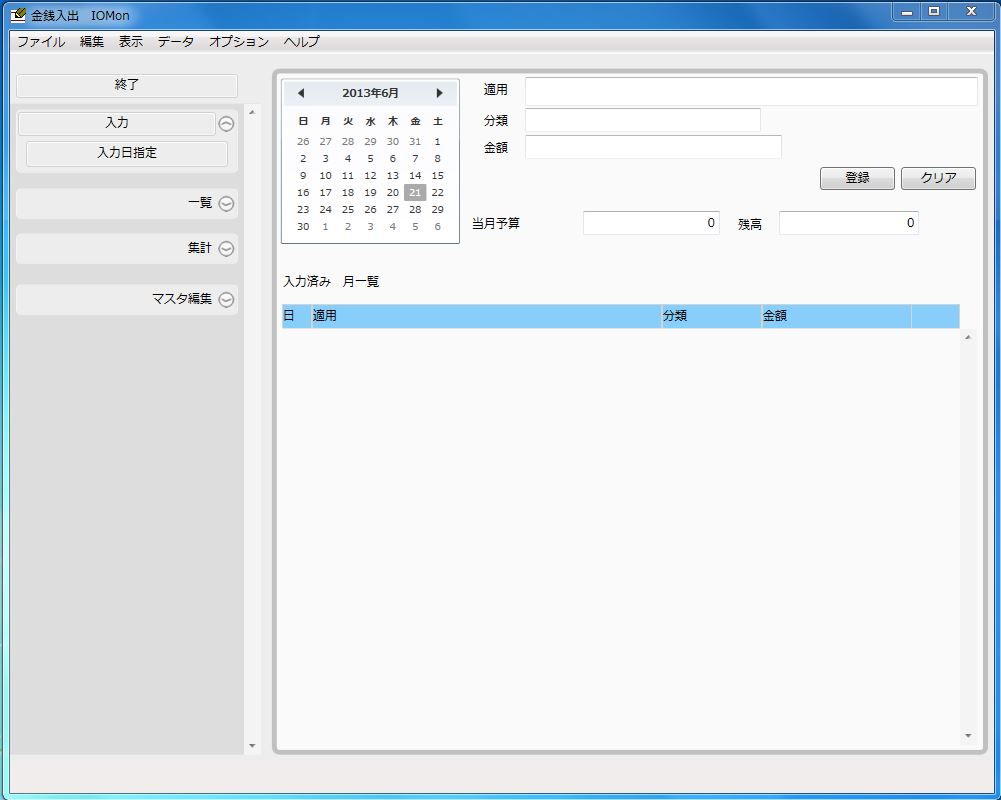Image resolution: width=1001 pixels, height=800 pixels.
Task: Go to previous month in calendar
Action: (301, 93)
